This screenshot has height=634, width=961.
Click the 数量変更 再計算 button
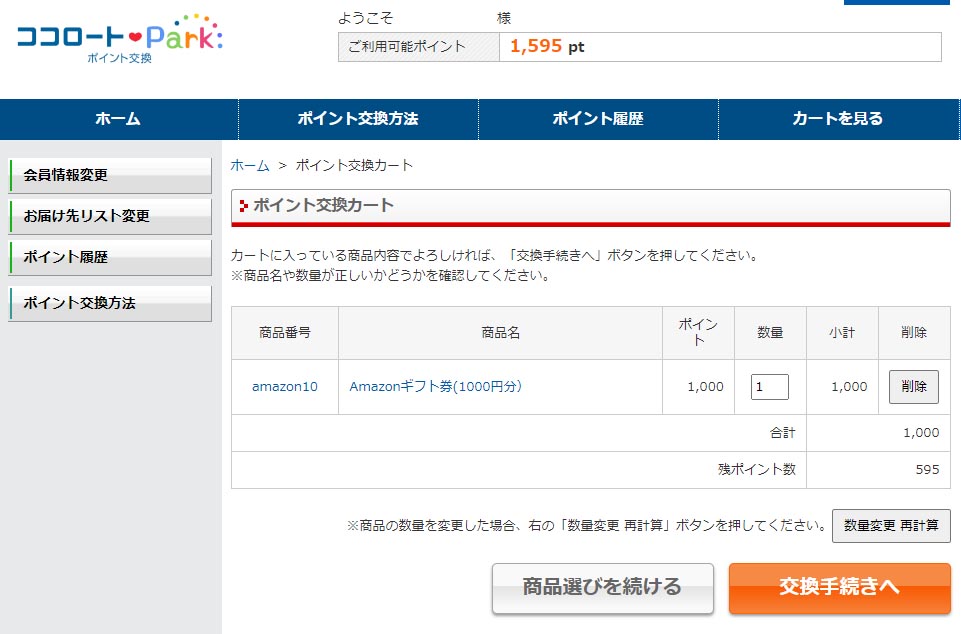(891, 525)
